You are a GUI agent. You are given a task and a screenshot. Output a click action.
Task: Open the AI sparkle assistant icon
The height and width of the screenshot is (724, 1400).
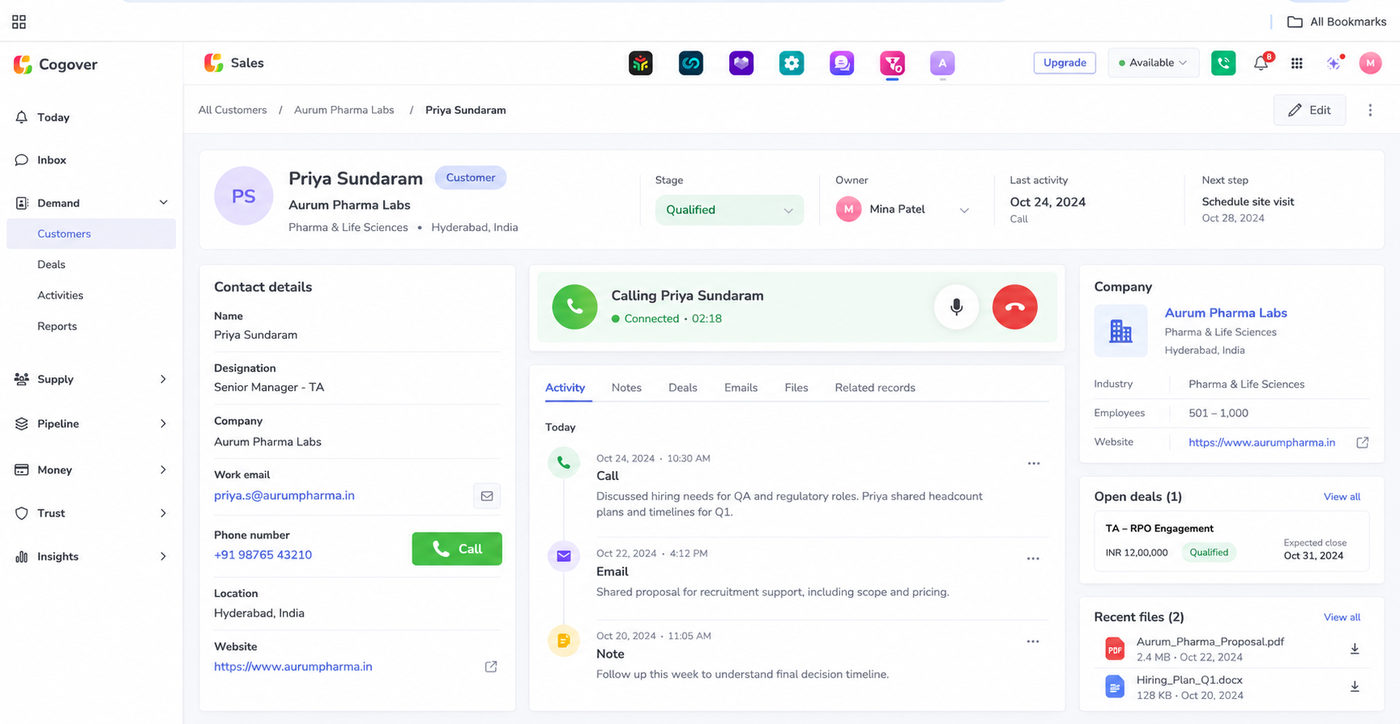[1334, 63]
